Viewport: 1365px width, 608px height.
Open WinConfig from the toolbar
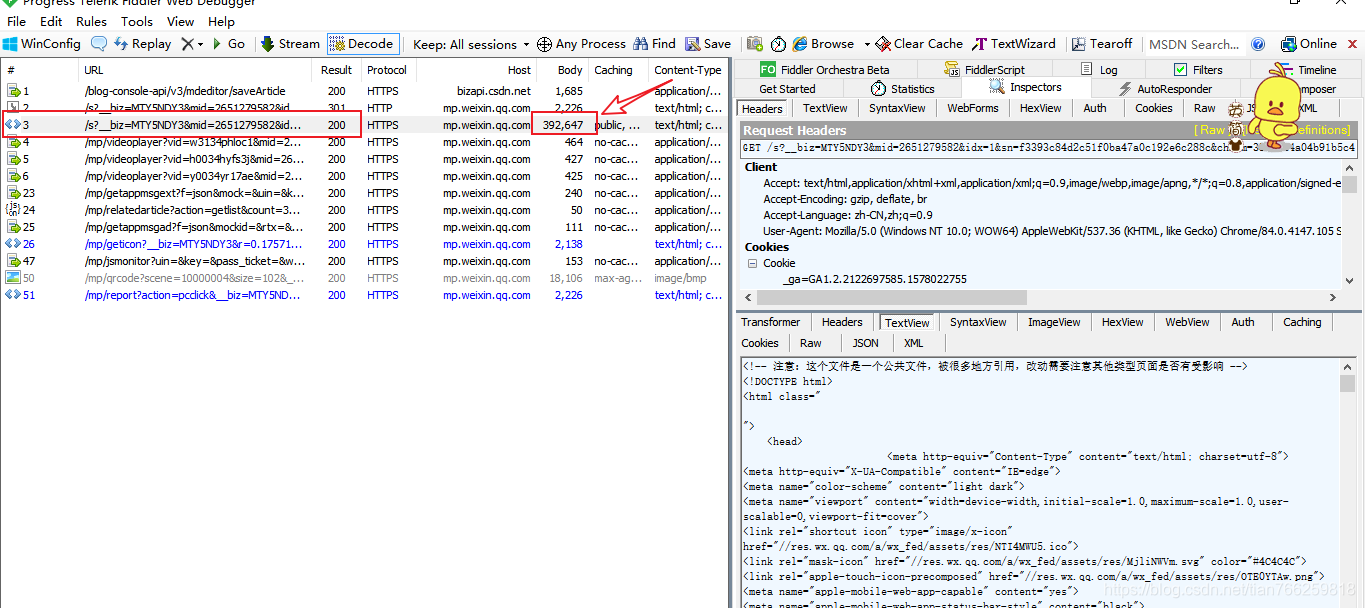(41, 44)
